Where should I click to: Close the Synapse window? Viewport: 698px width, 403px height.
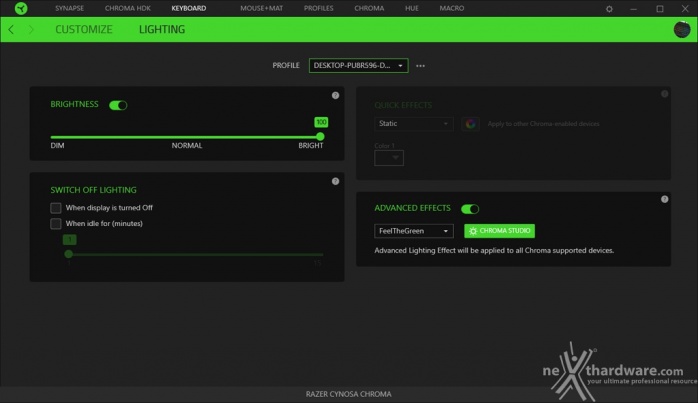[685, 8]
